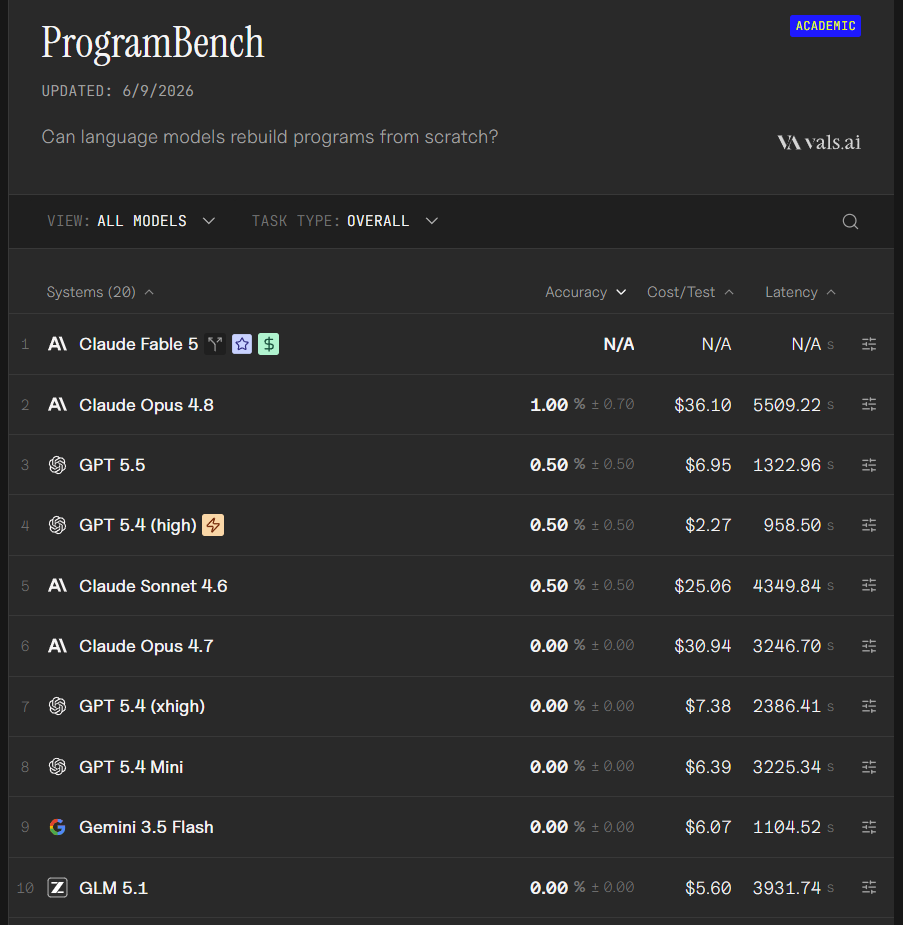
Task: Open the Claude Sonnet 4.6 model link
Action: point(153,586)
